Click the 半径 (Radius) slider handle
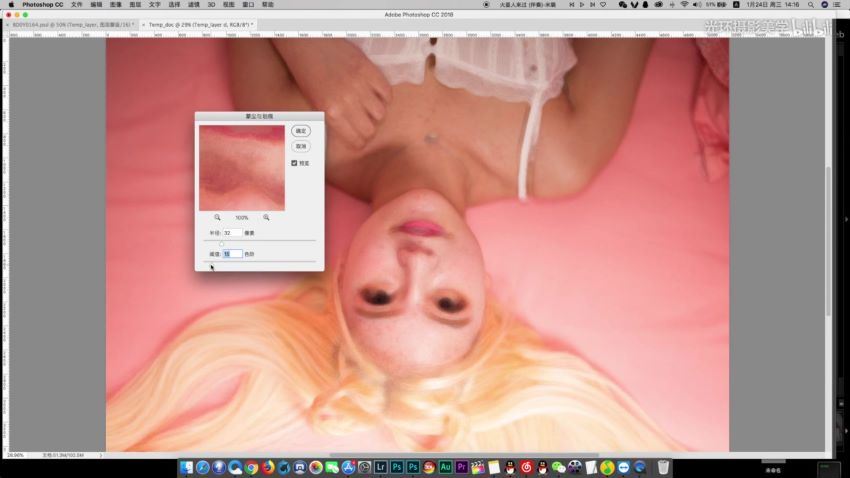This screenshot has width=850, height=478. (221, 243)
